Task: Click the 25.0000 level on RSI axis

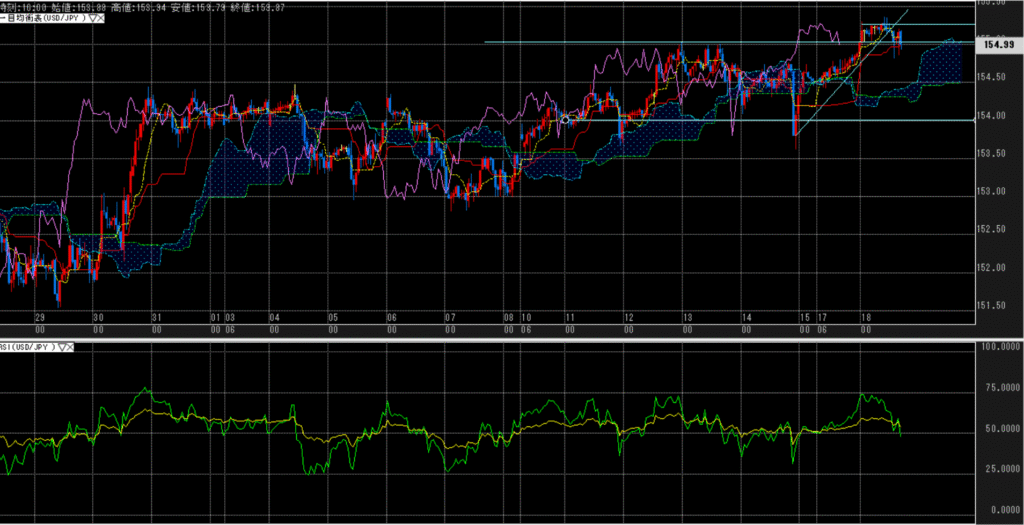Action: pyautogui.click(x=996, y=469)
